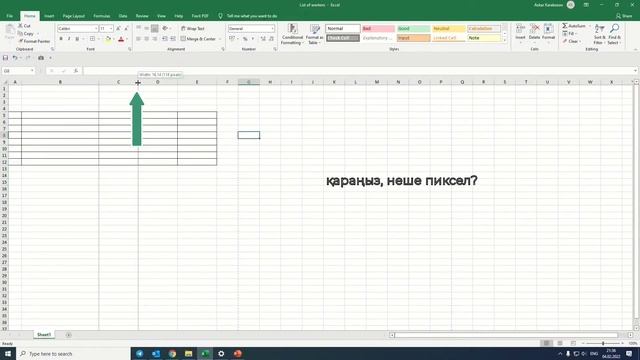The width and height of the screenshot is (640, 360).
Task: Apply the Note cell style
Action: [x=484, y=38]
